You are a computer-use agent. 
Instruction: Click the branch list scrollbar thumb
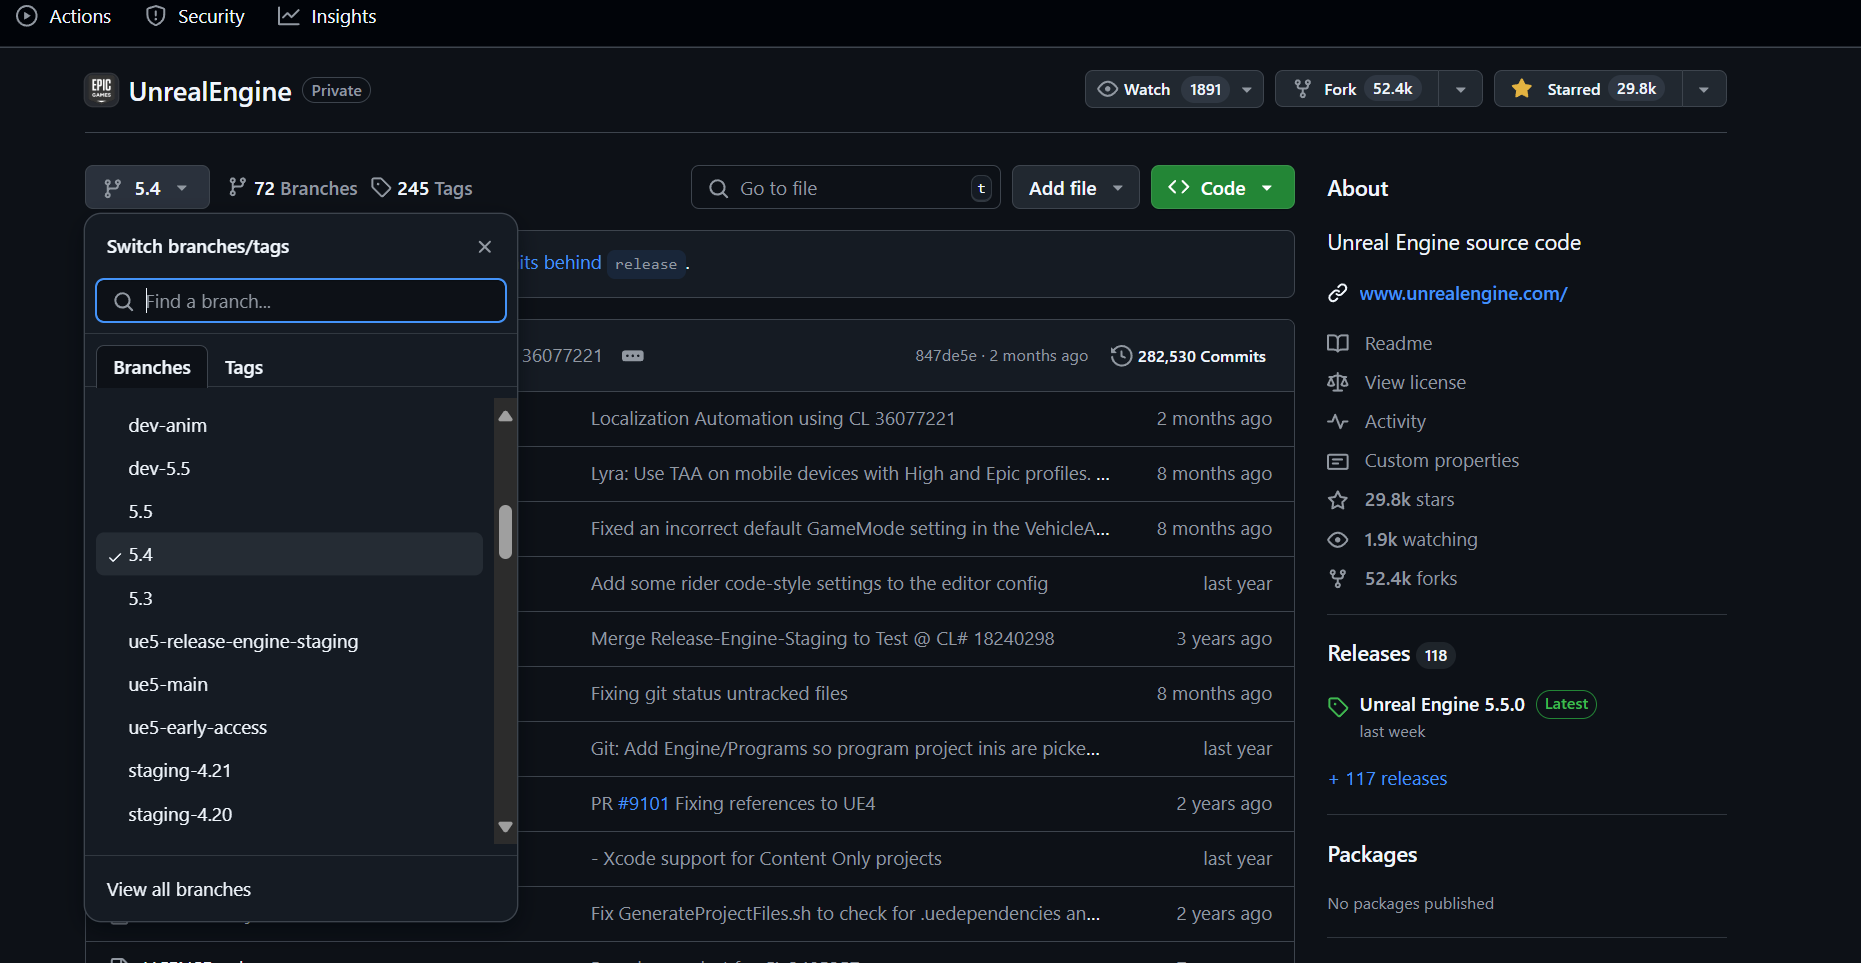[x=505, y=532]
